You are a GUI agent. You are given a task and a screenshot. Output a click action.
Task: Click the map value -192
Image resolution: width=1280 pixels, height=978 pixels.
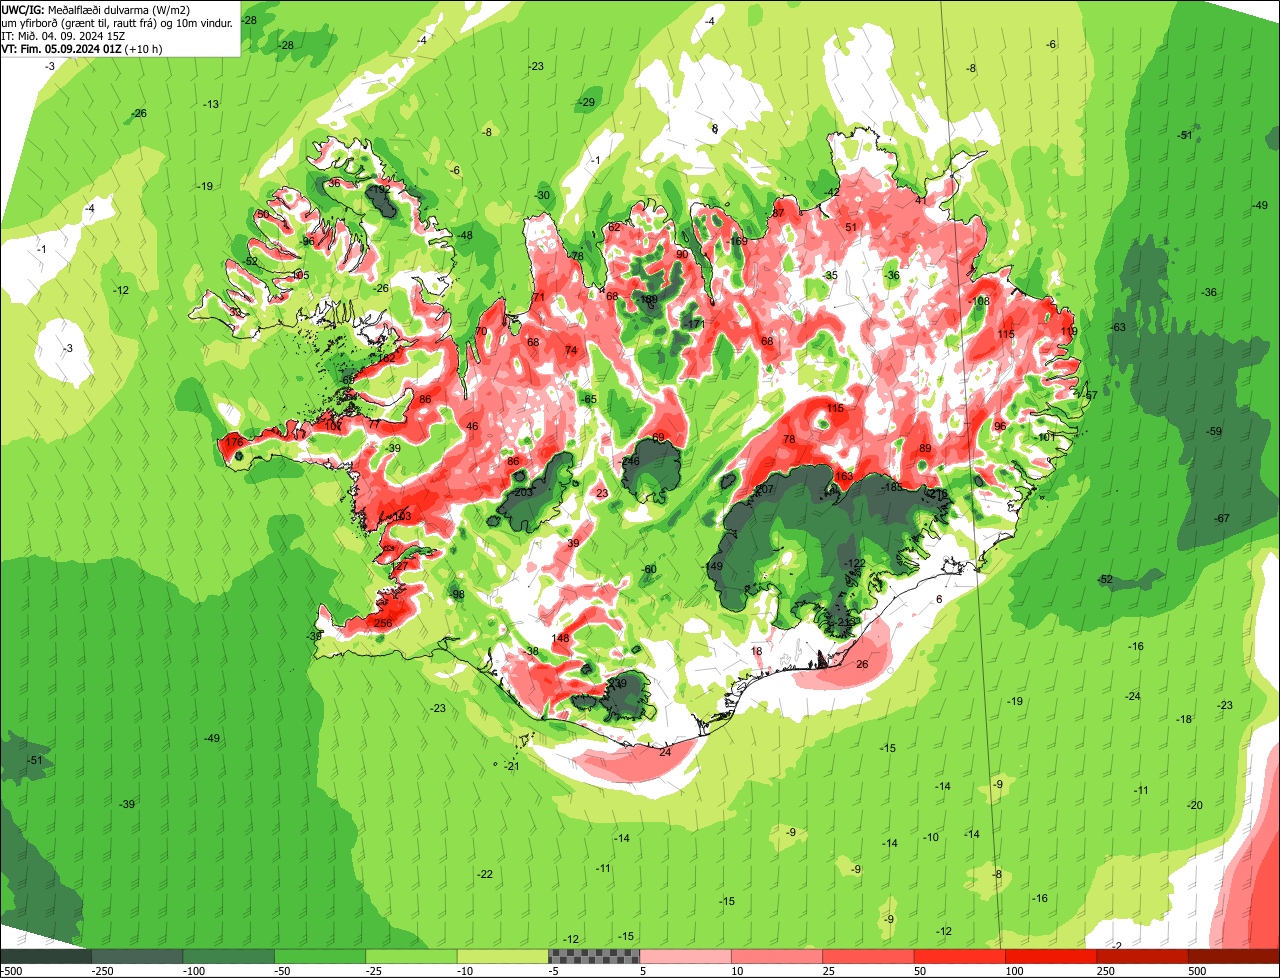[380, 189]
